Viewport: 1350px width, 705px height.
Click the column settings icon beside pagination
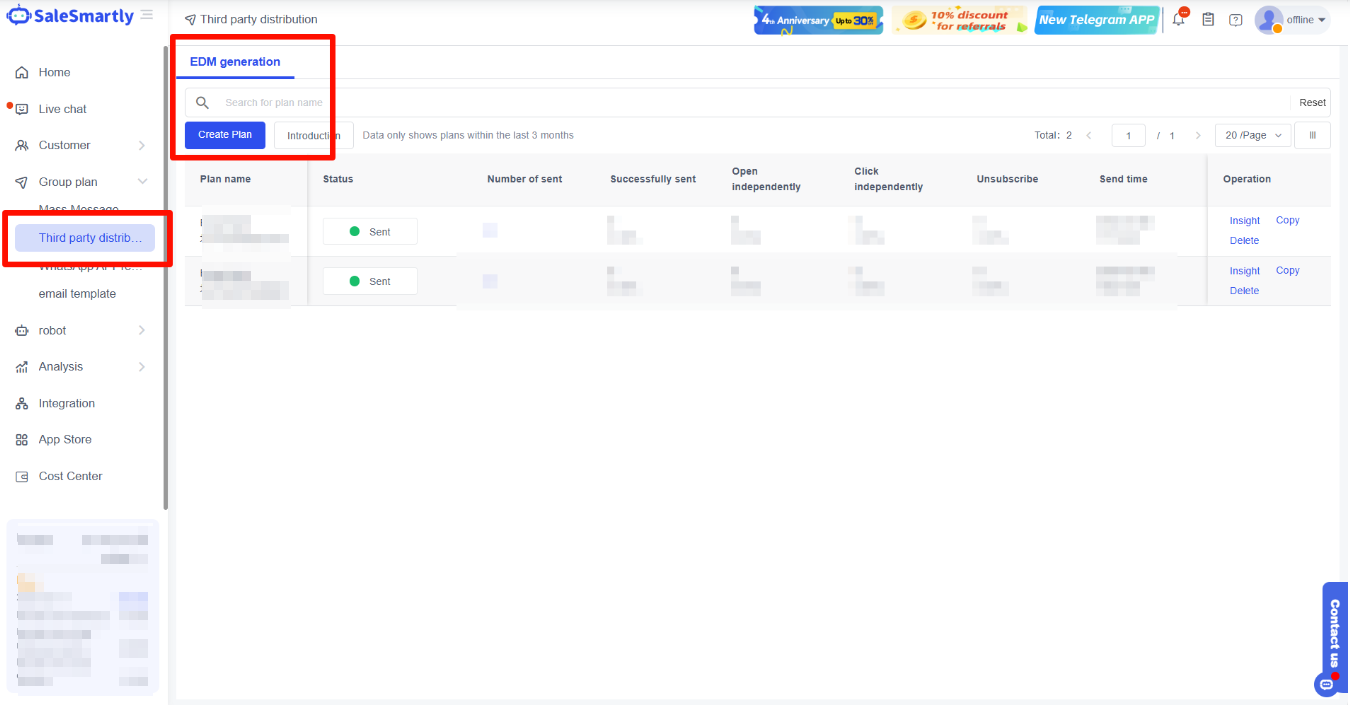[x=1312, y=135]
